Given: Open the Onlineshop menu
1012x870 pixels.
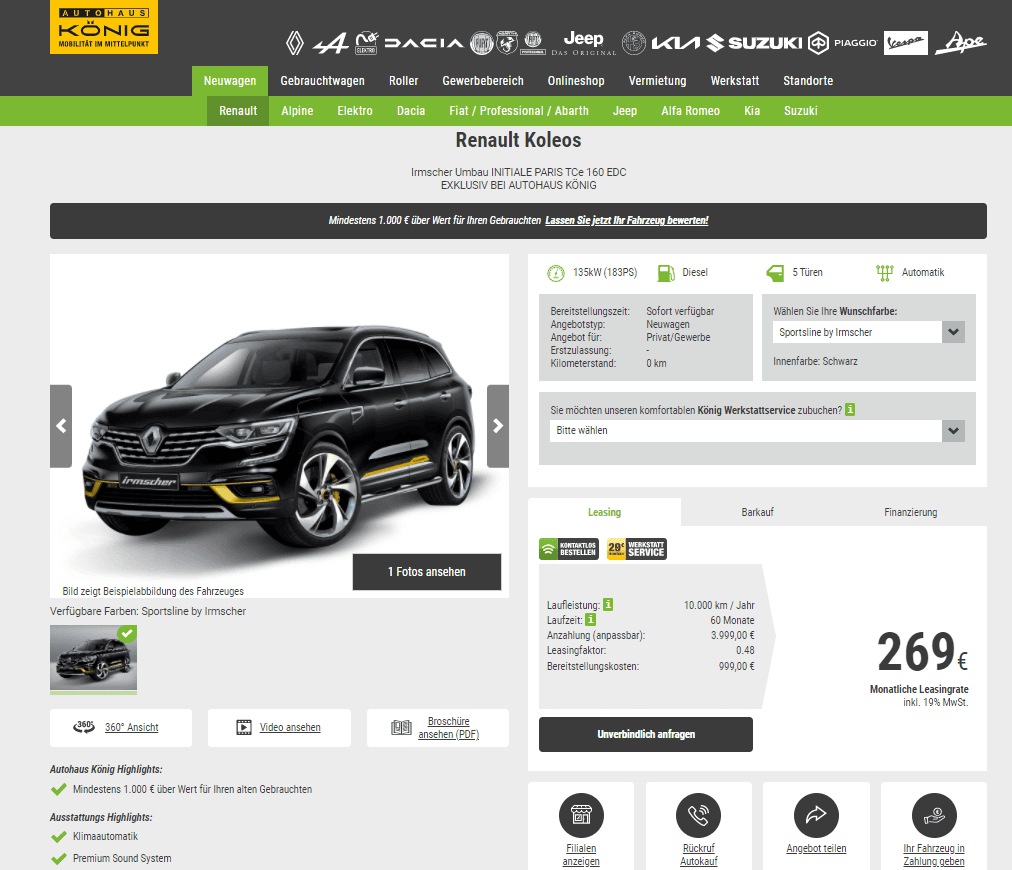Looking at the screenshot, I should pyautogui.click(x=576, y=81).
